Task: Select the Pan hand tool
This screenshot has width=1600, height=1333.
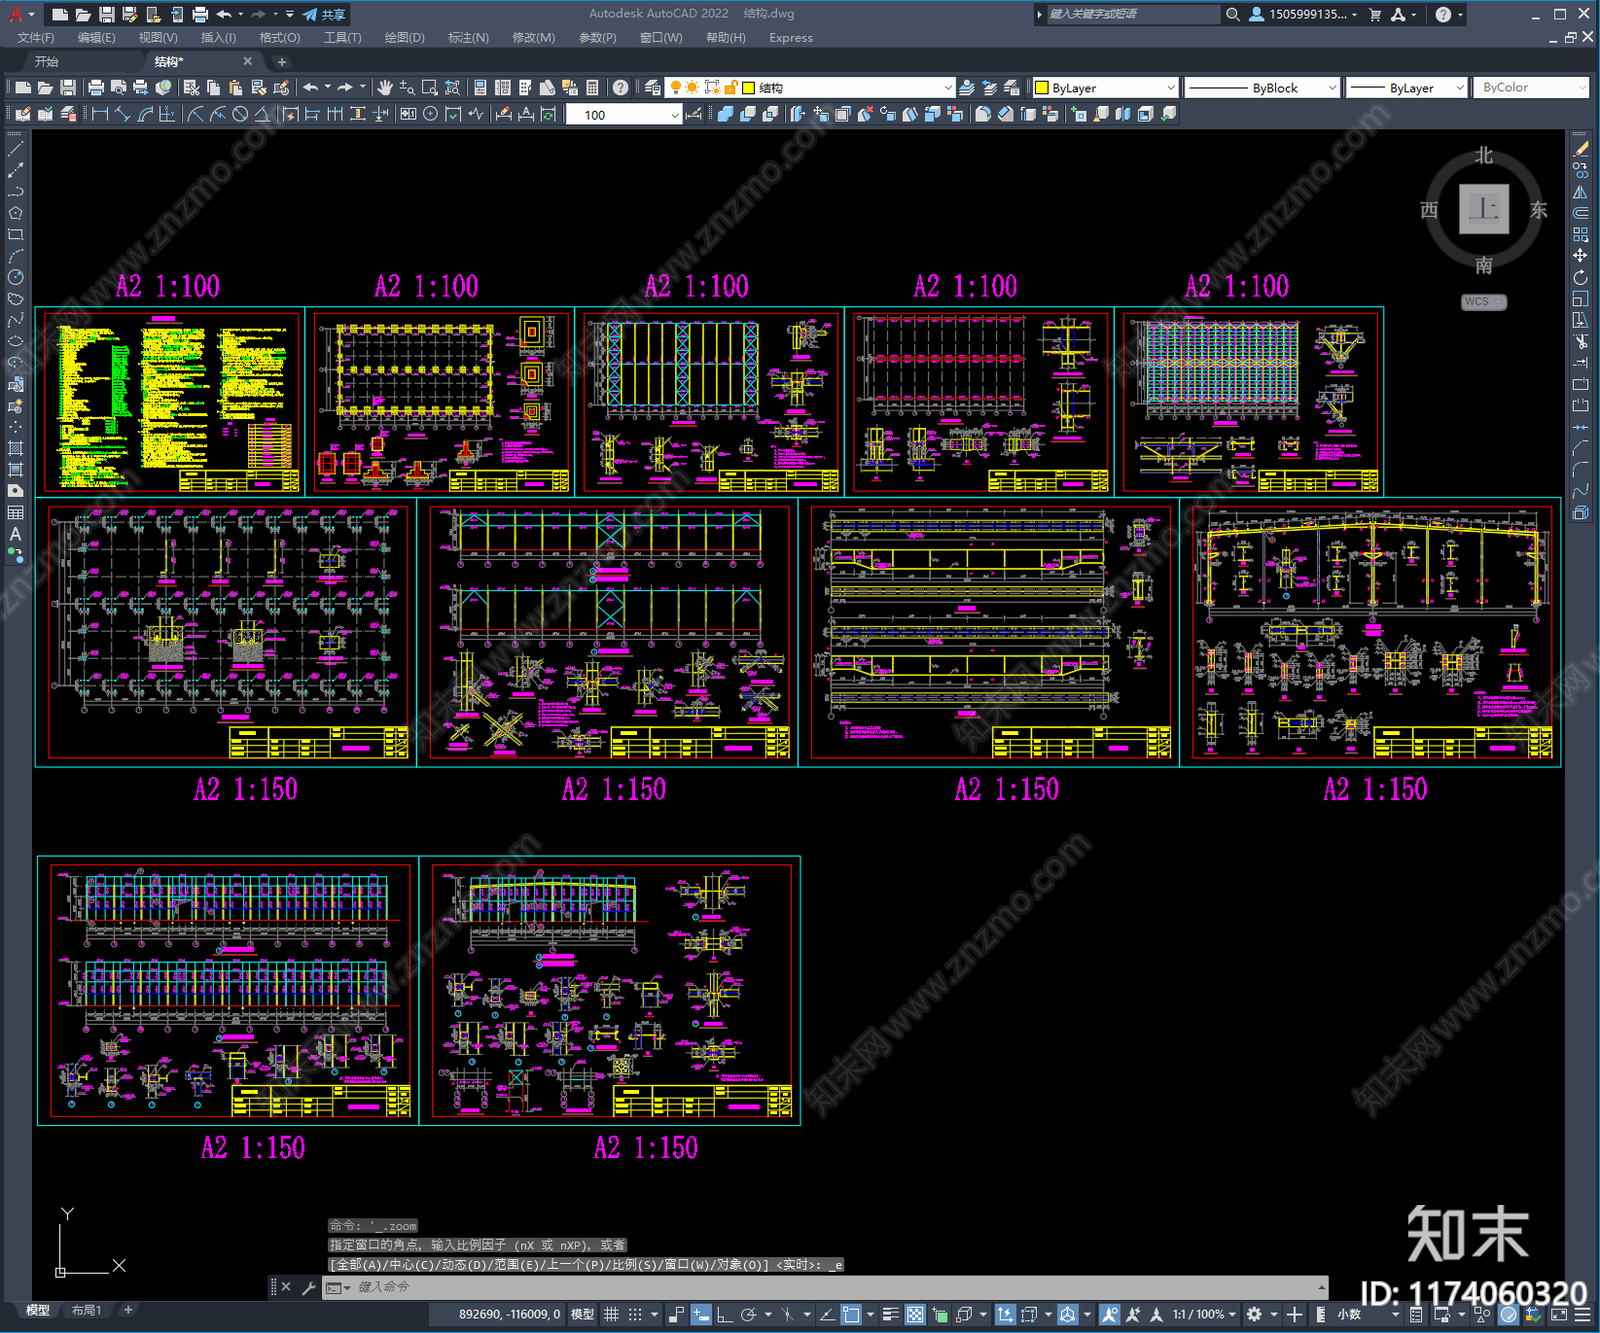Action: 385,88
